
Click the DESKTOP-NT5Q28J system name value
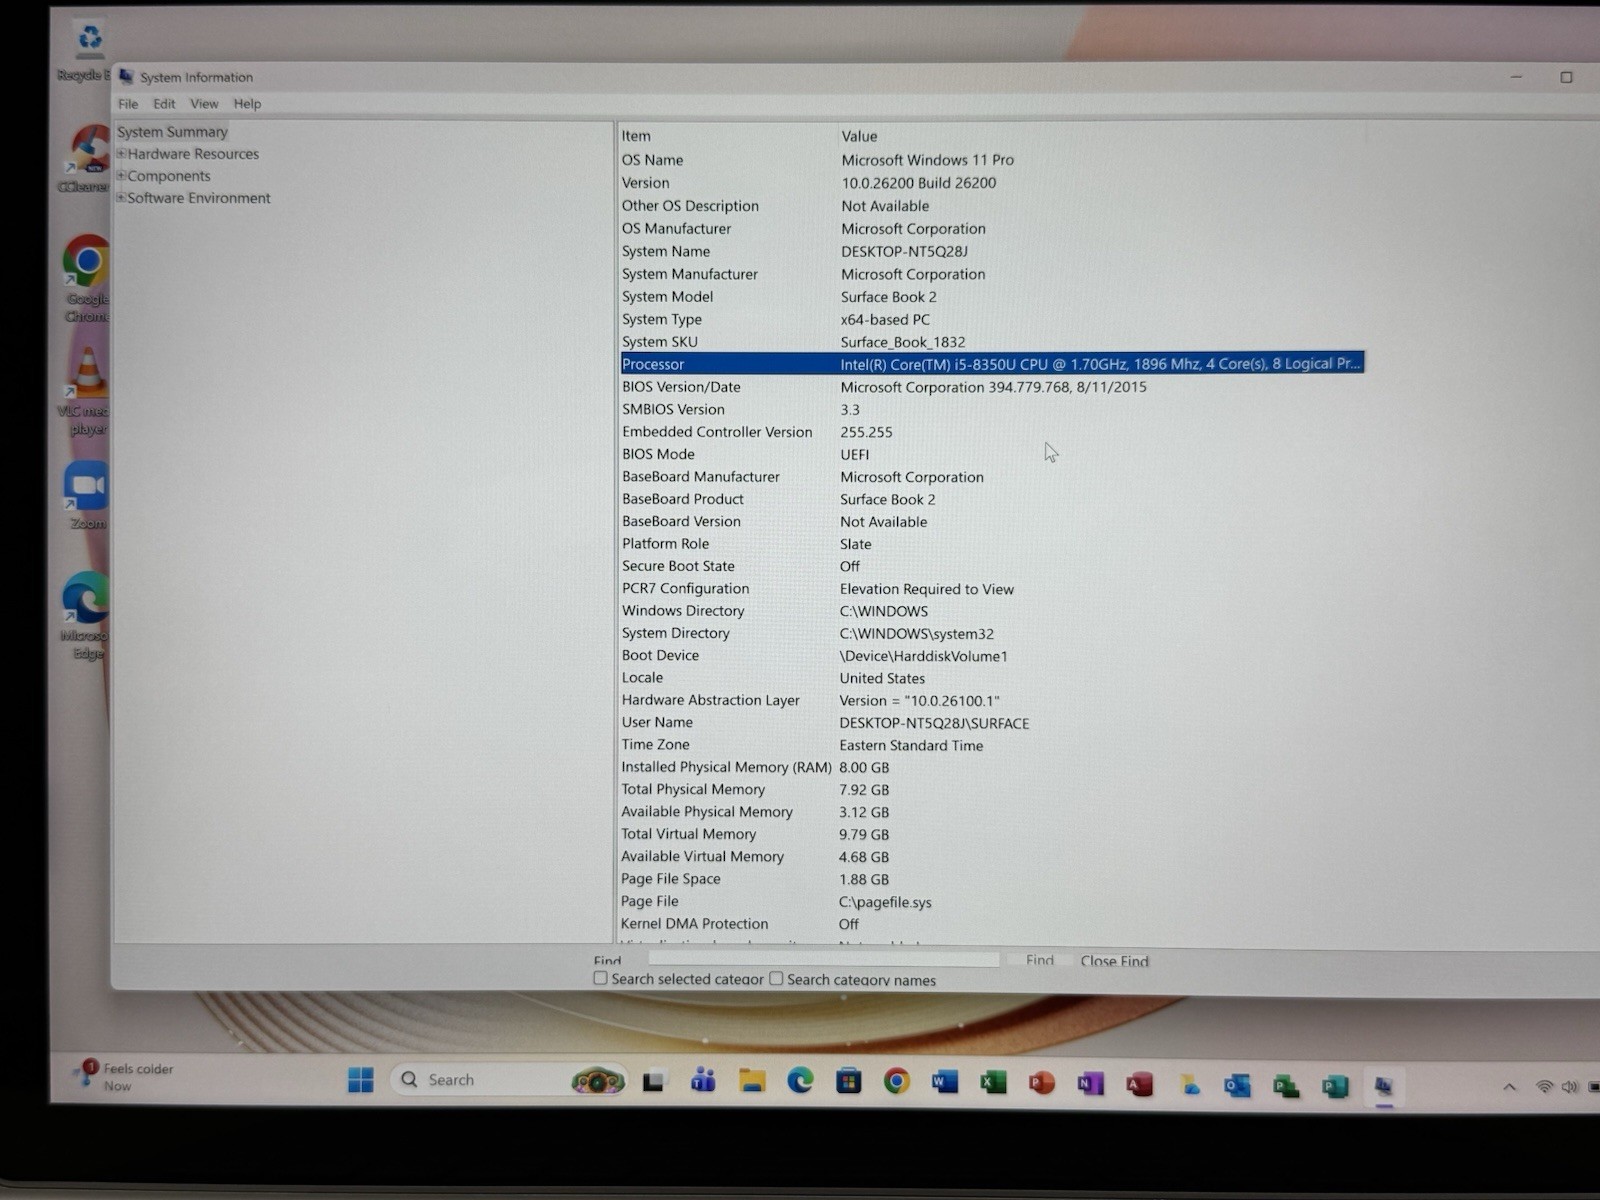click(904, 252)
